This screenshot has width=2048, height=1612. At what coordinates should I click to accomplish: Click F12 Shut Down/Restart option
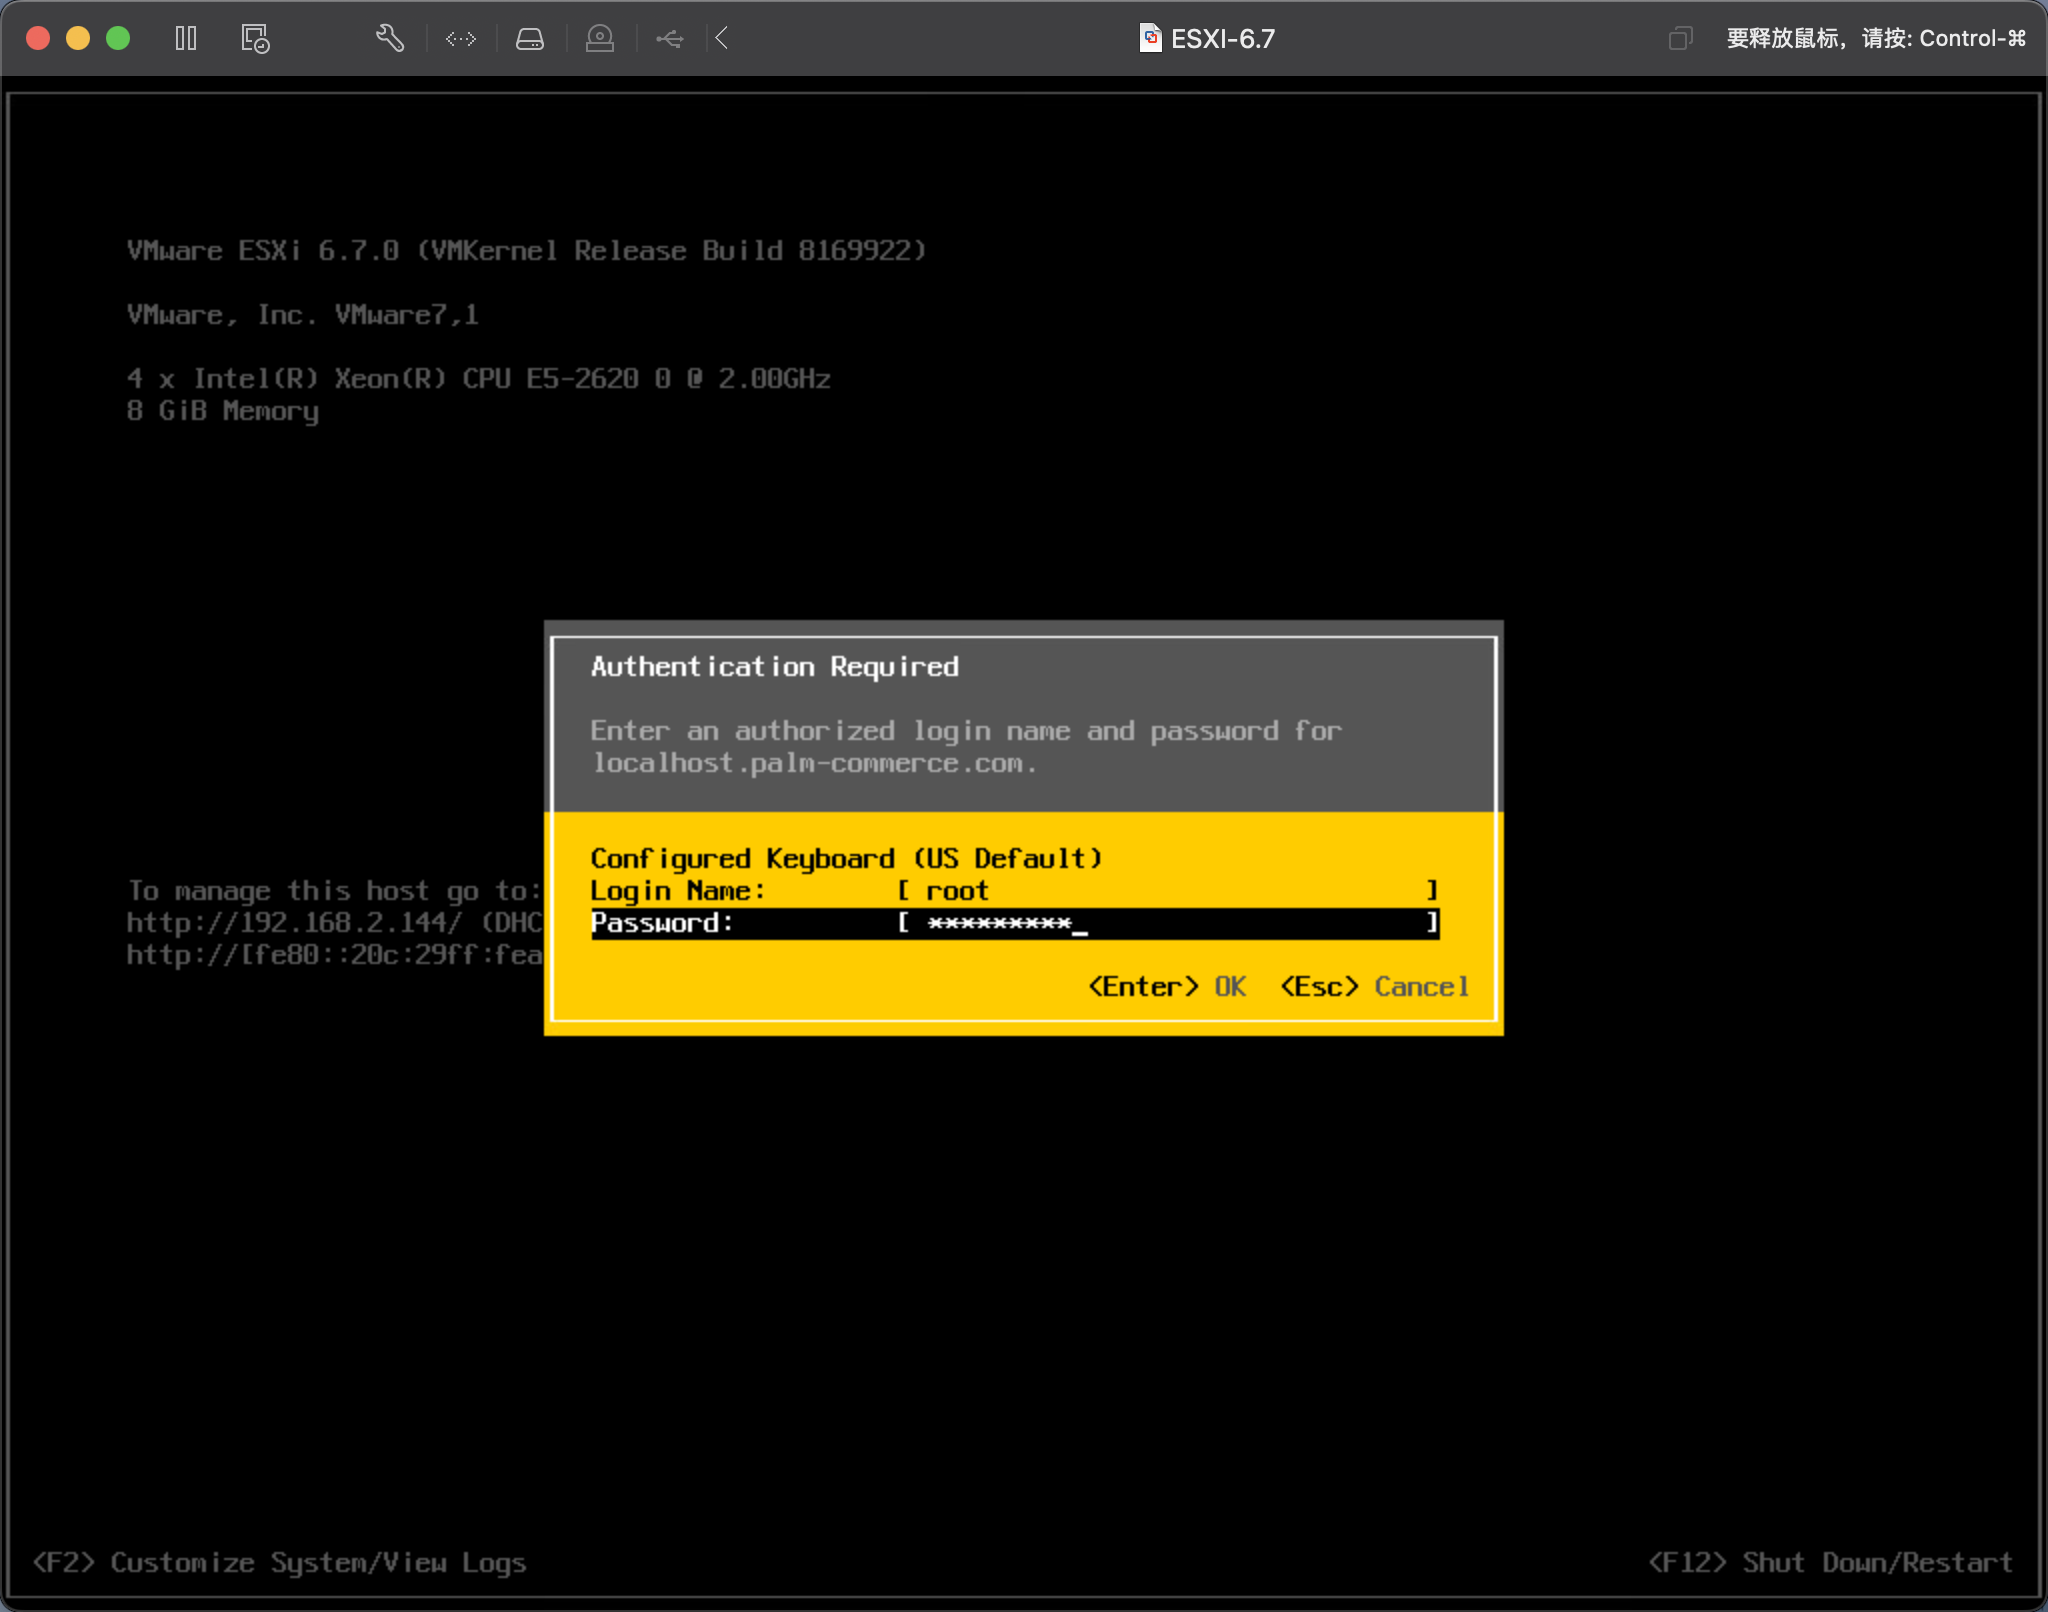[x=1829, y=1563]
